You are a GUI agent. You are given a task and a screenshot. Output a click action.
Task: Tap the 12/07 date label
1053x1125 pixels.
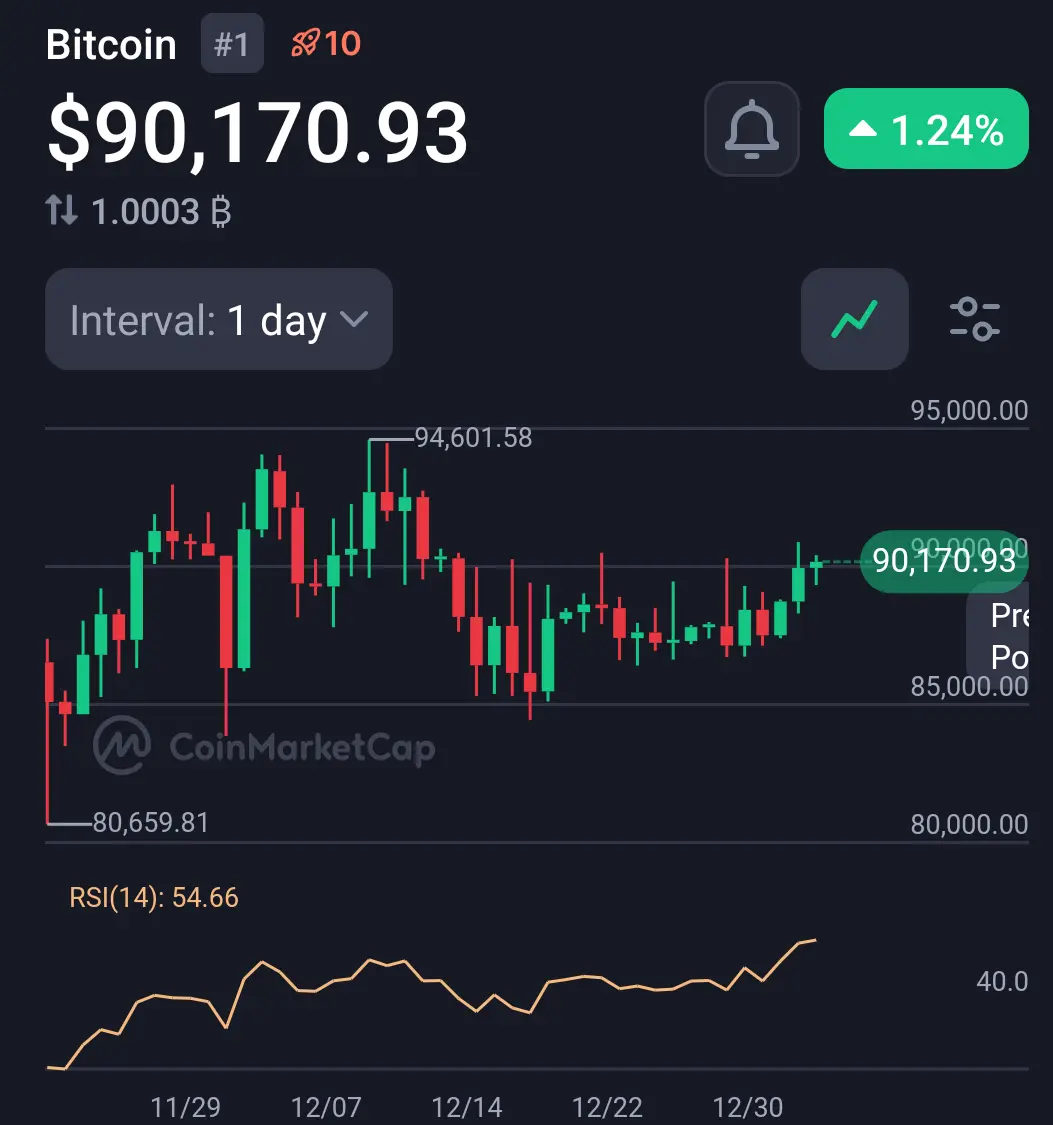tap(326, 1107)
